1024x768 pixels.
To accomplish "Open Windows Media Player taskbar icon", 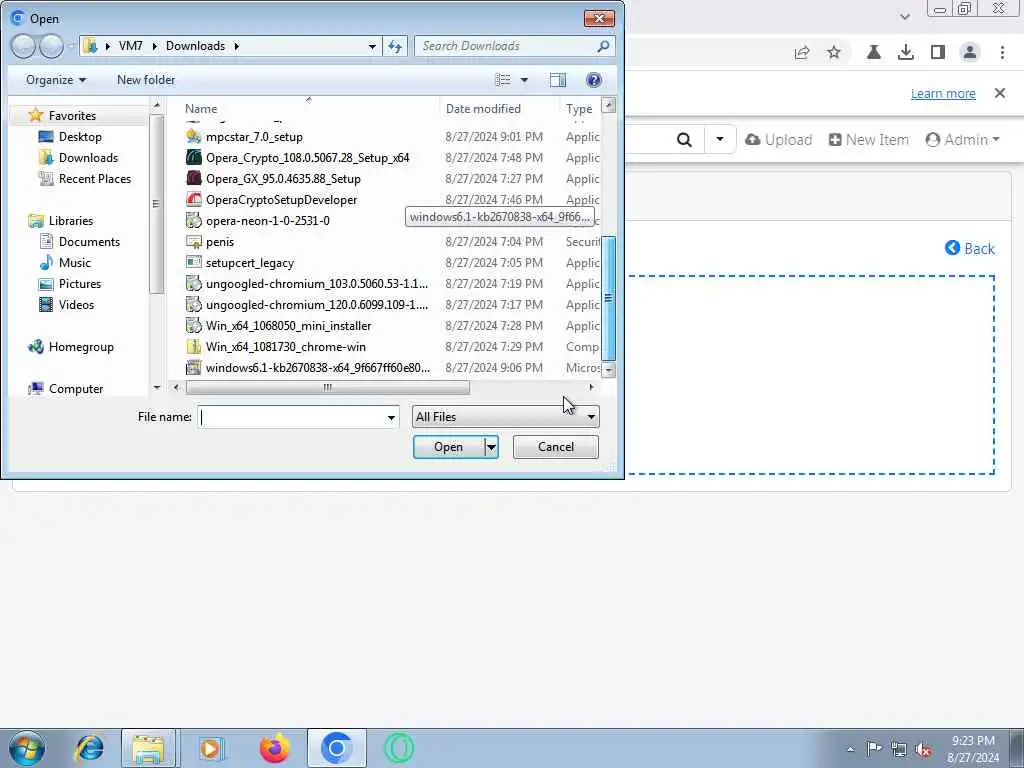I will point(212,748).
